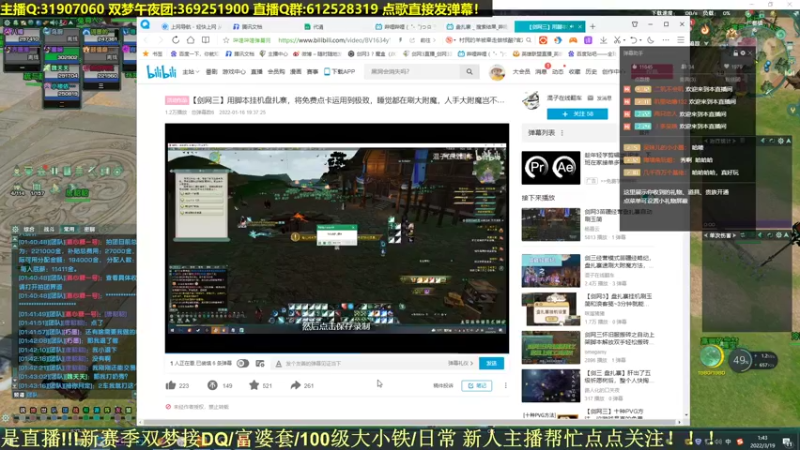Screen dimensions: 800x450
Task: Like the video with thumbs-up icon
Action: 170,385
